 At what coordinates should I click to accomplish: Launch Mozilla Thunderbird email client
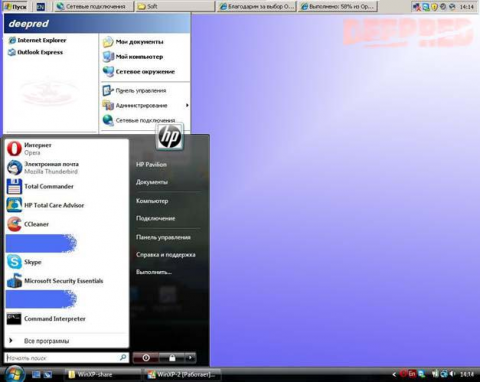point(67,168)
